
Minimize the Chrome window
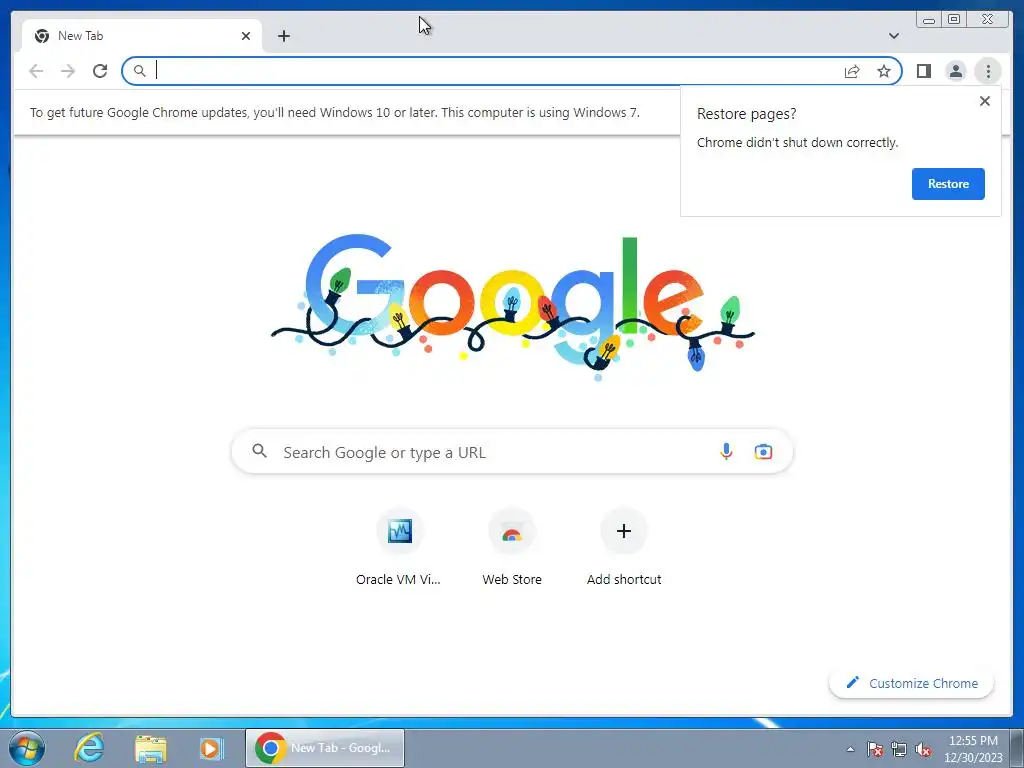tap(929, 20)
